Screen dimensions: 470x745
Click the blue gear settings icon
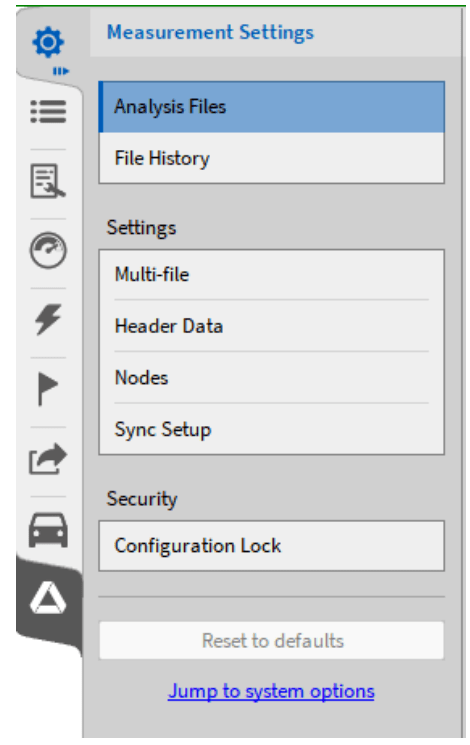coord(48,42)
